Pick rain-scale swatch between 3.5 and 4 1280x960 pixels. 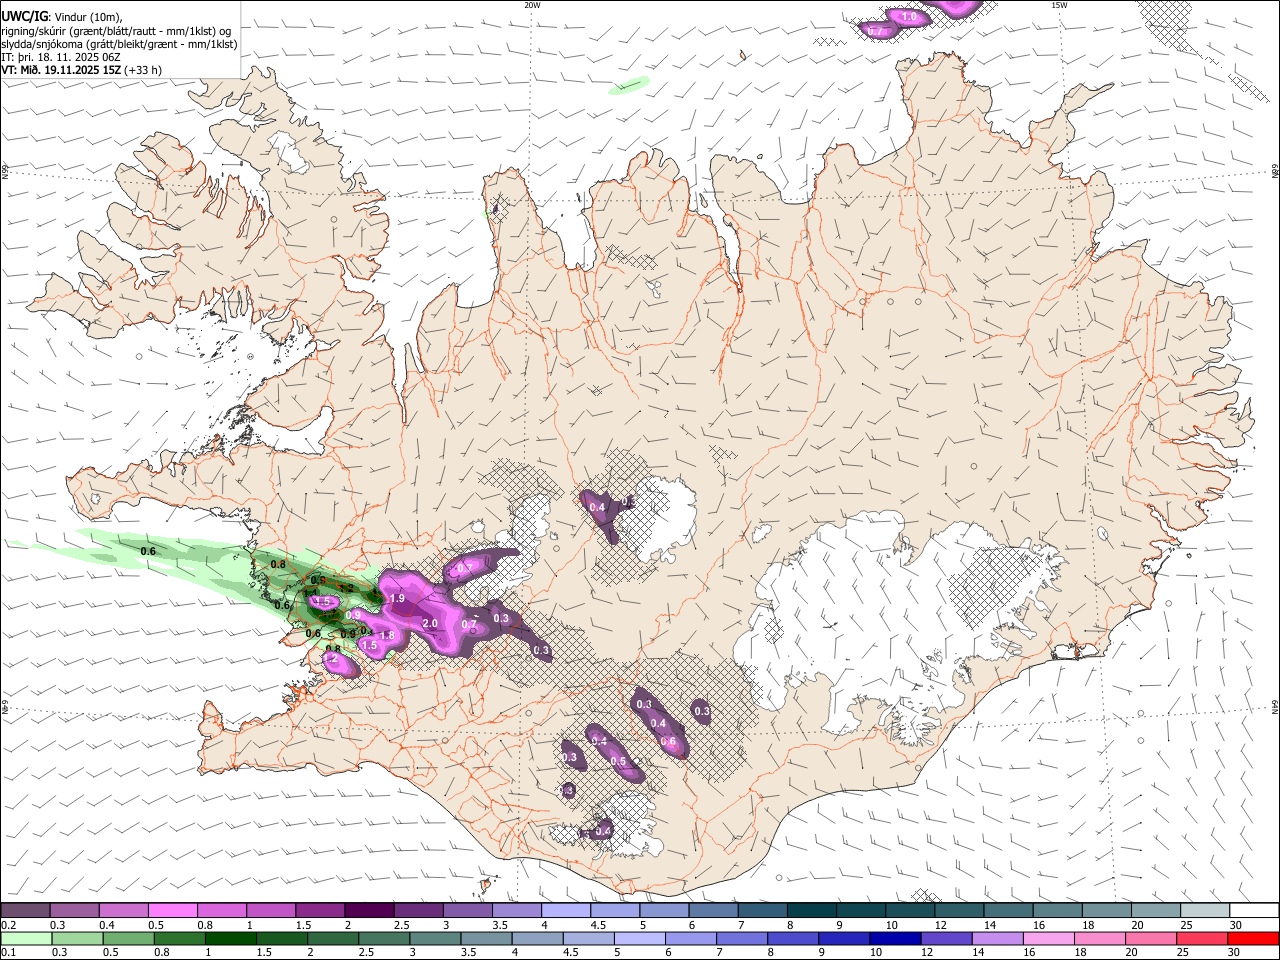(x=487, y=938)
